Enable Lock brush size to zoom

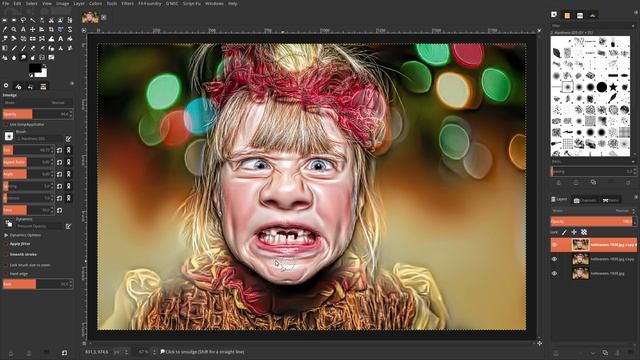pyautogui.click(x=6, y=265)
